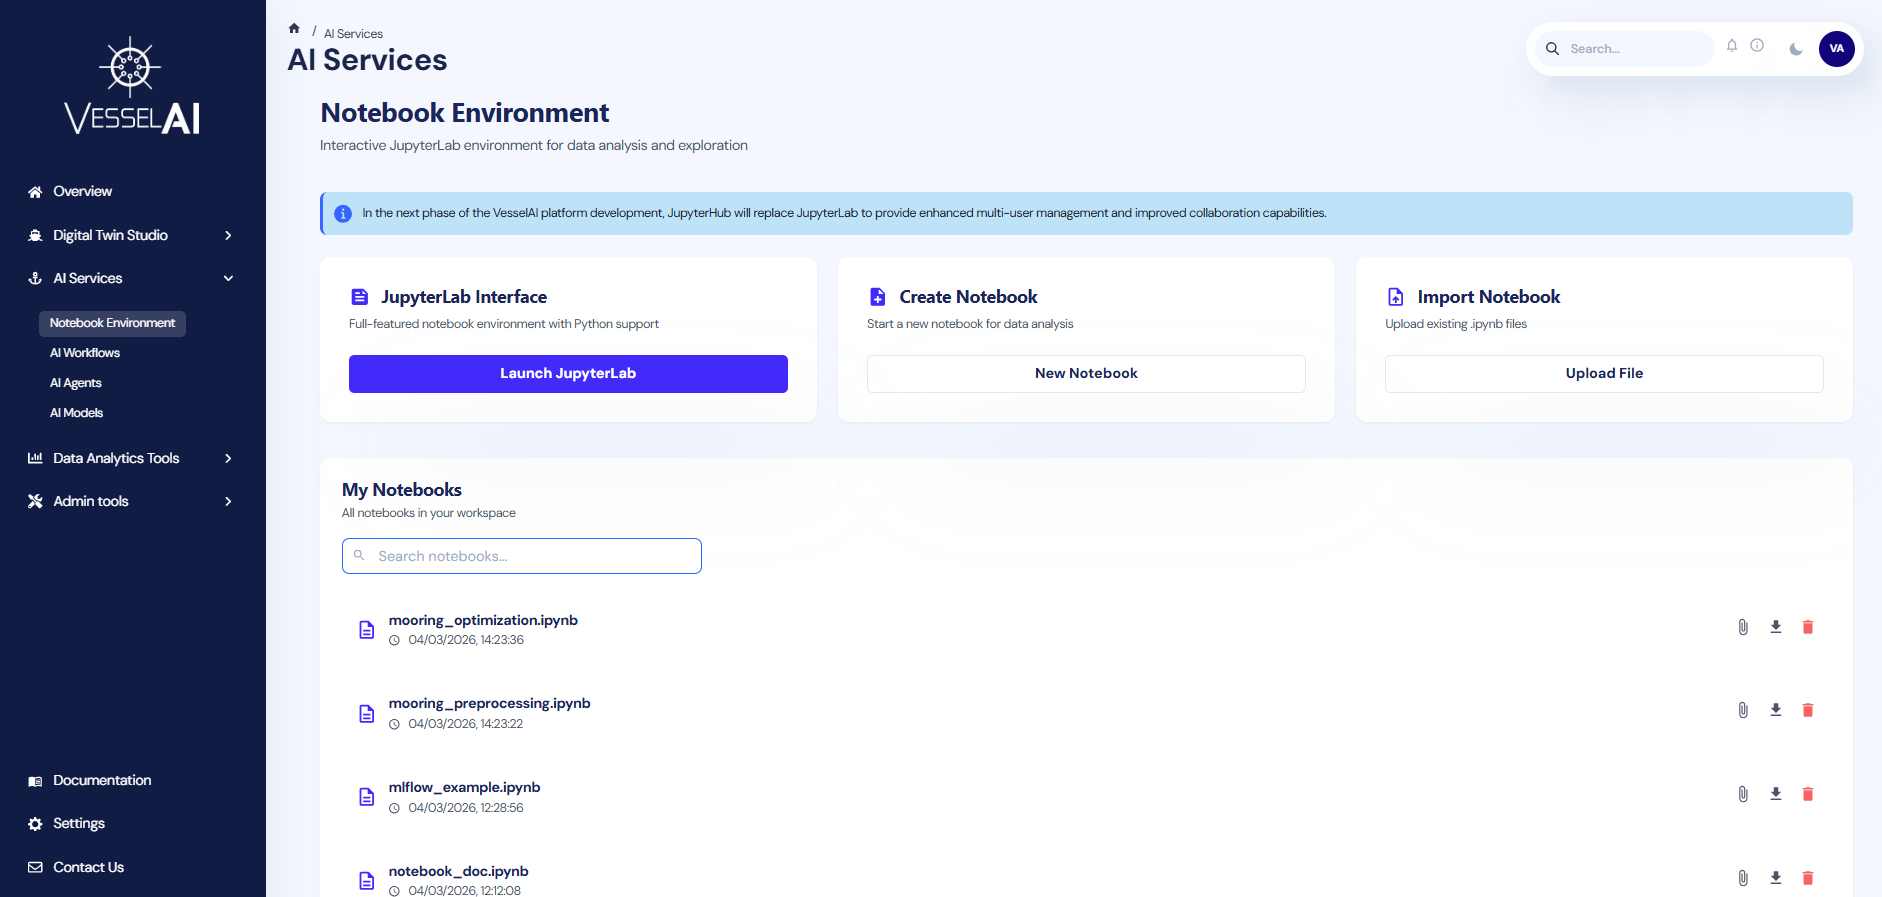Toggle dark mode with moon icon
The width and height of the screenshot is (1882, 897).
coord(1796,49)
